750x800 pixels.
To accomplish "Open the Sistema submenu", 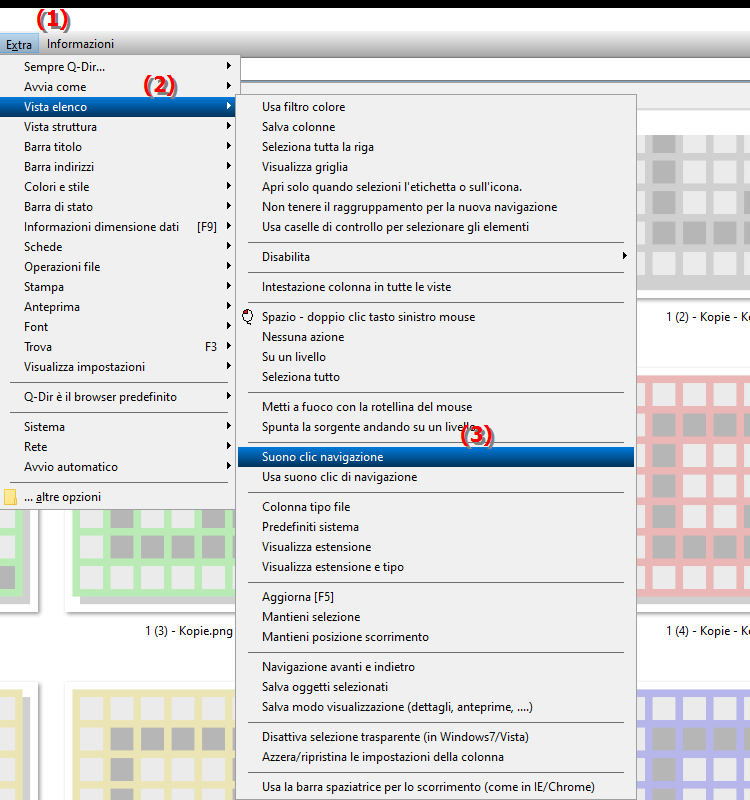I will click(x=117, y=427).
